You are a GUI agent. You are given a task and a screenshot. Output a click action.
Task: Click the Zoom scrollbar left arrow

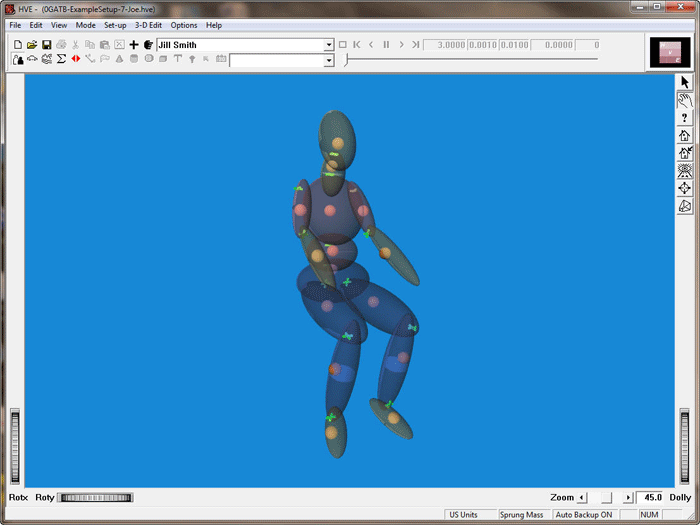click(x=582, y=497)
